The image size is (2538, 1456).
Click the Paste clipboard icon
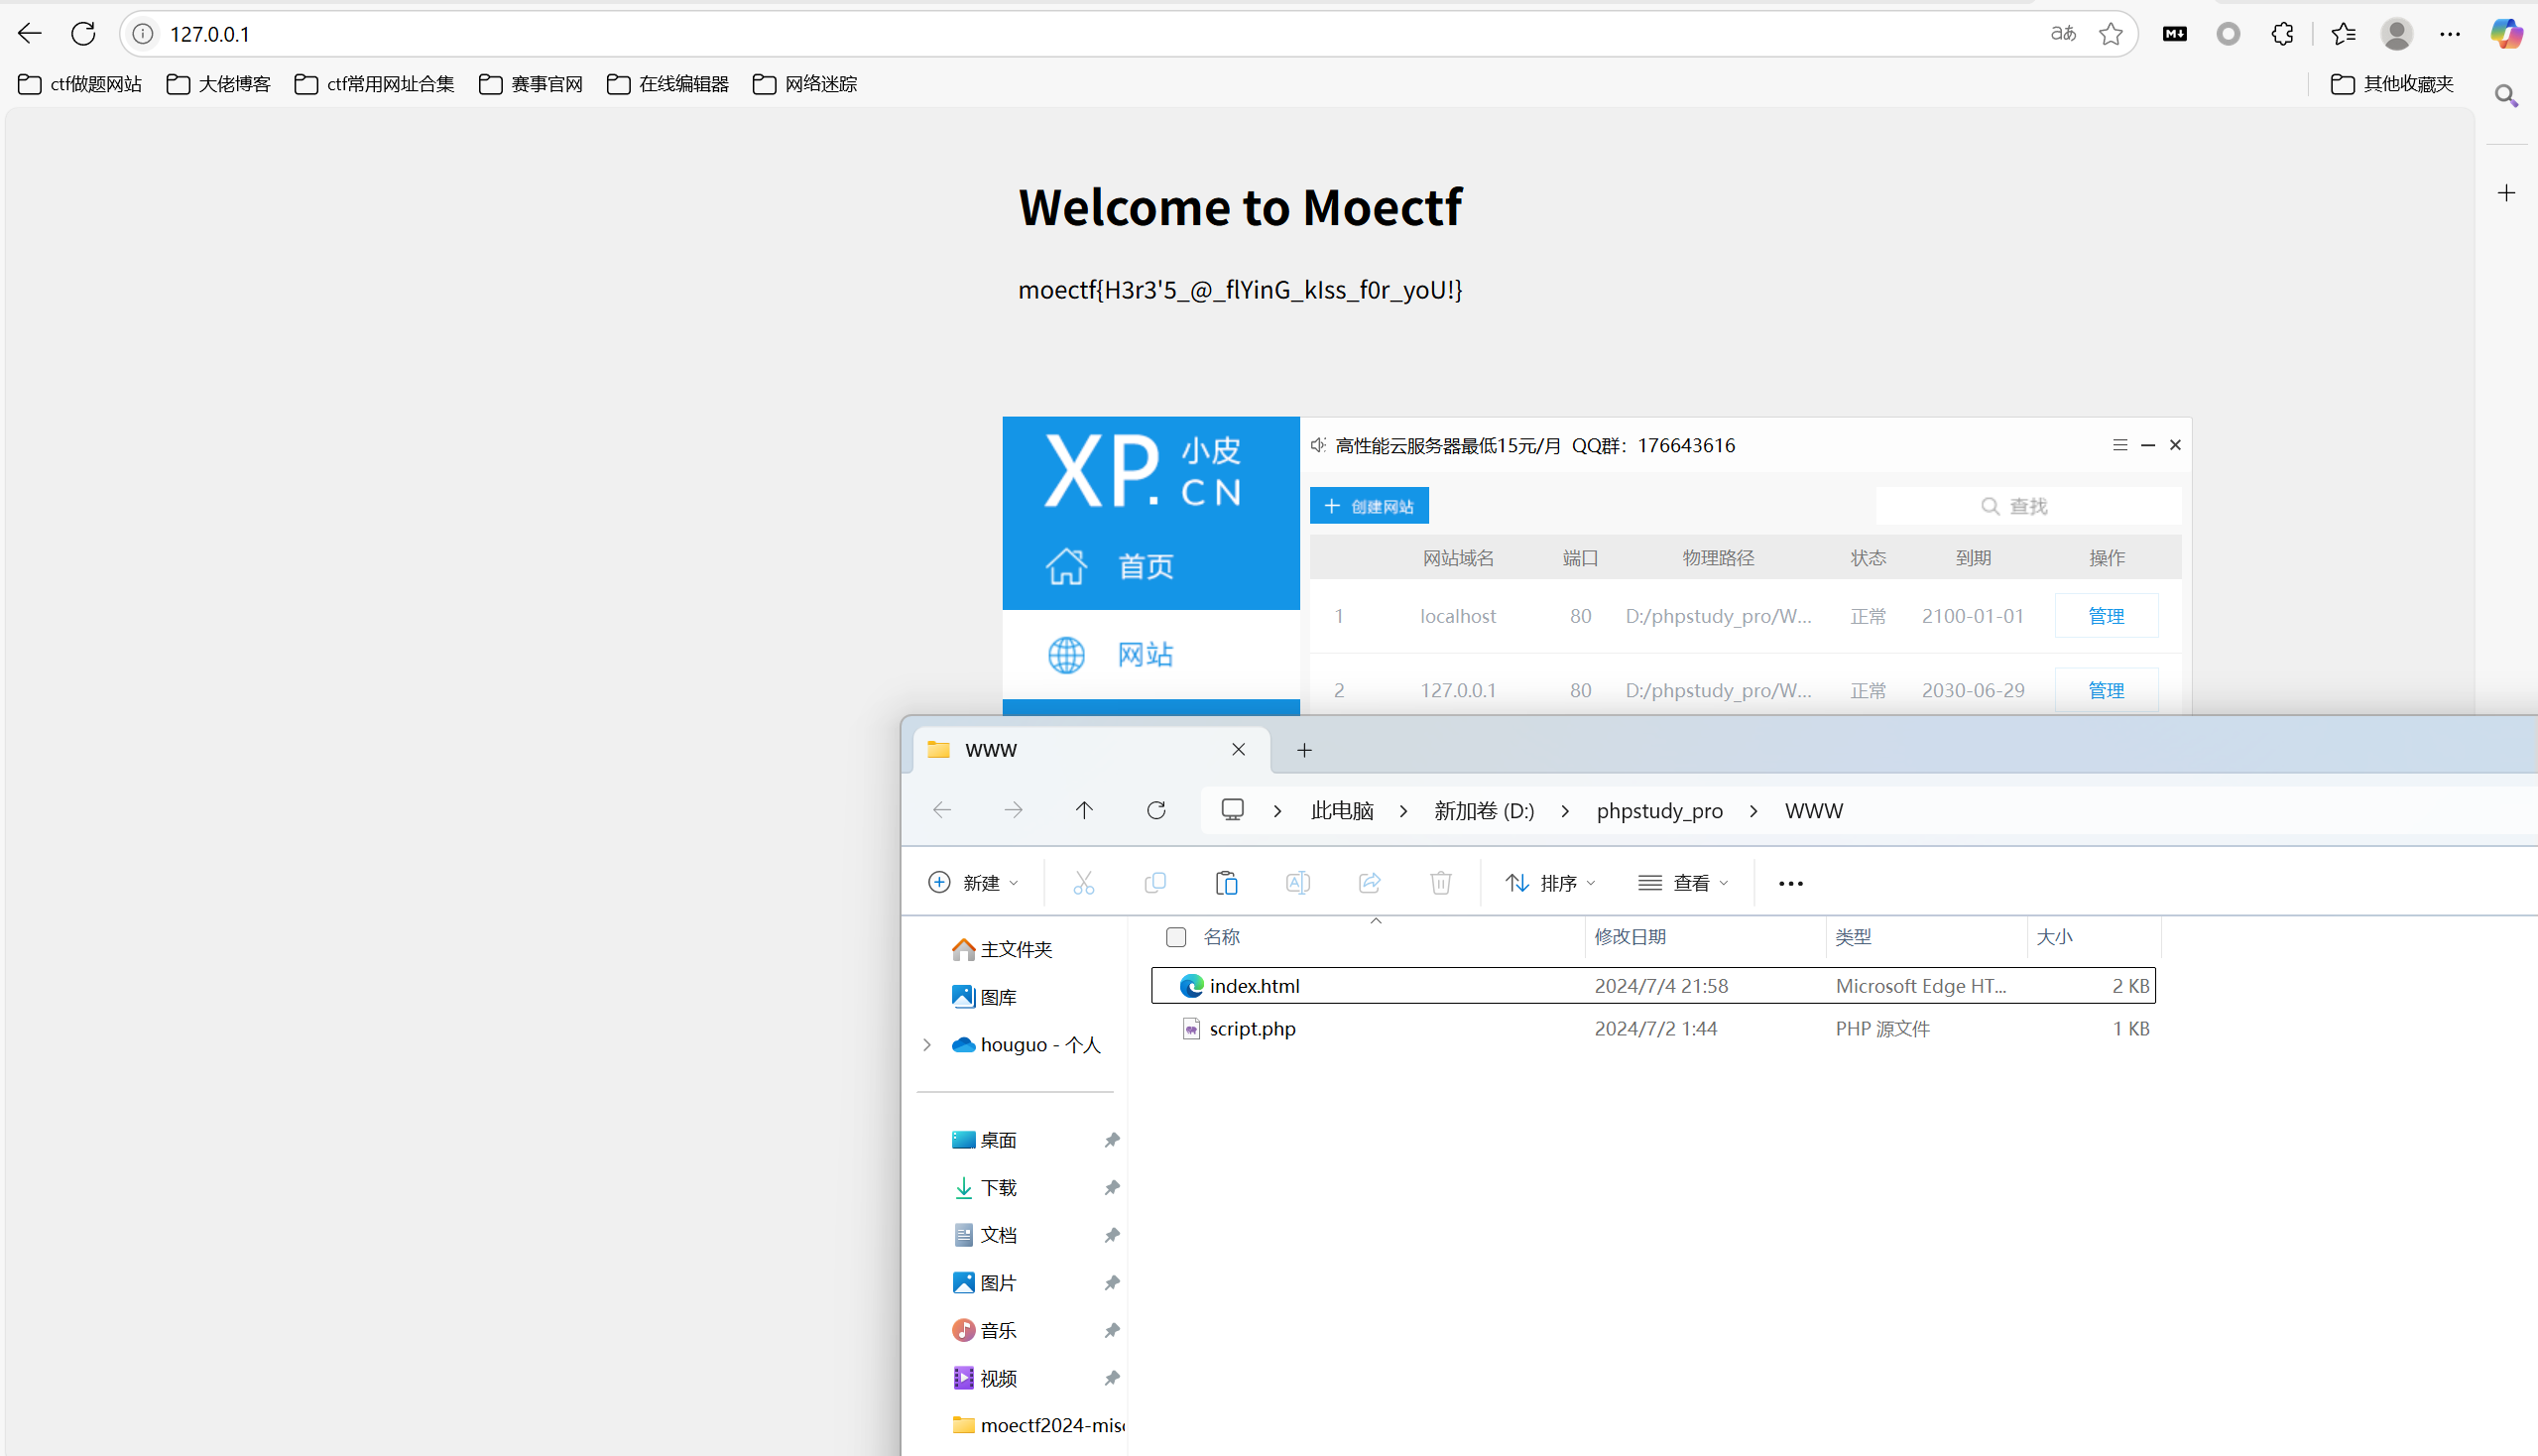(1227, 883)
